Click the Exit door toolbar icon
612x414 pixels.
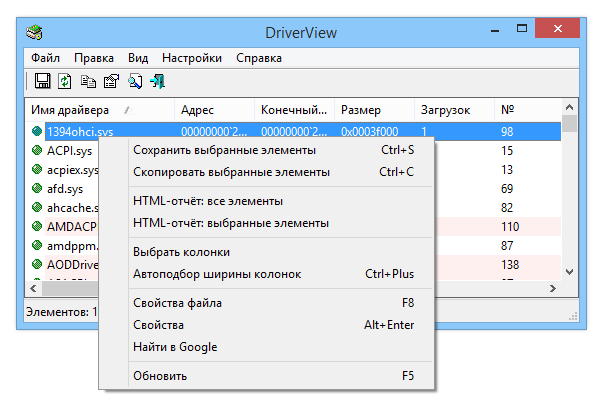pyautogui.click(x=157, y=81)
